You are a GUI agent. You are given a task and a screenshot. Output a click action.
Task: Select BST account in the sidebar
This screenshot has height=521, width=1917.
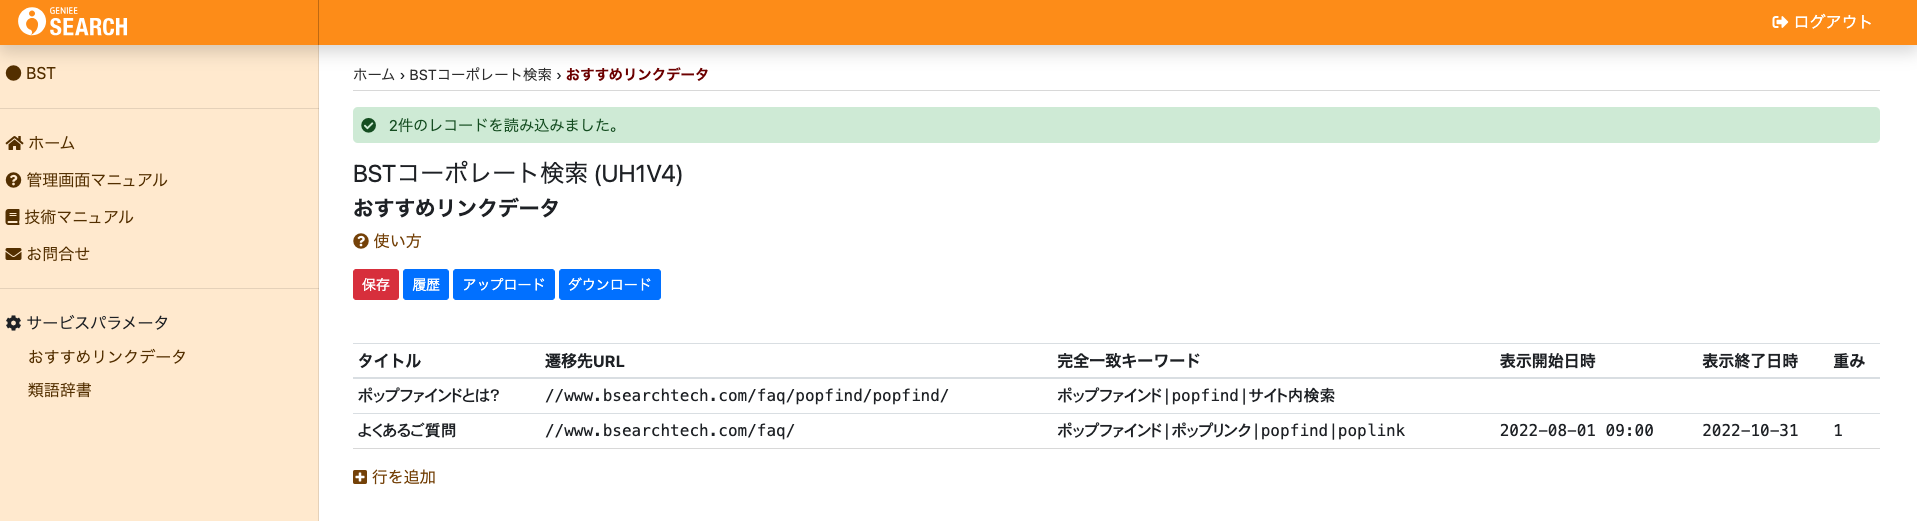(x=41, y=73)
